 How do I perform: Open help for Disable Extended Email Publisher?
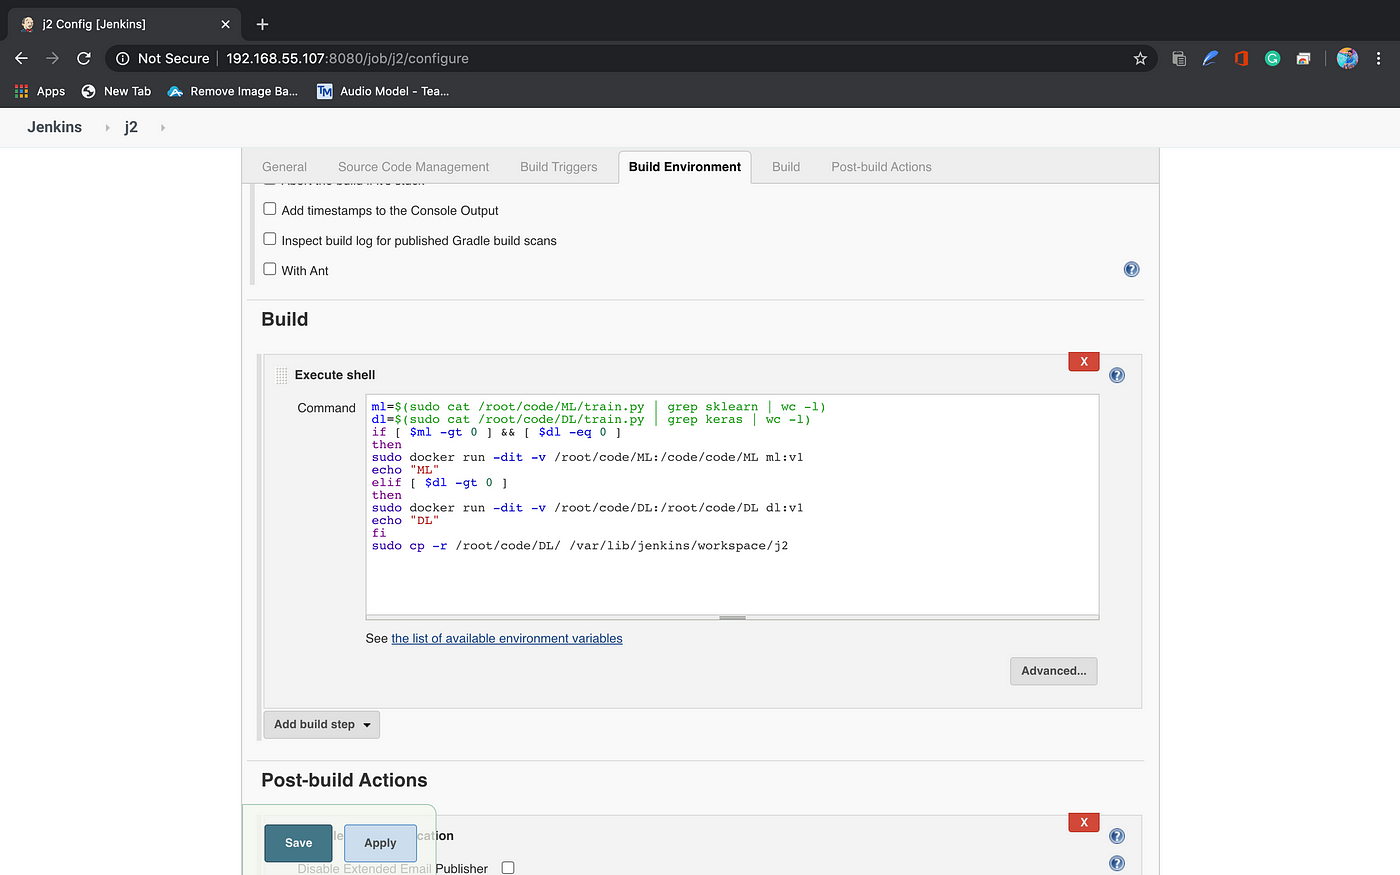click(x=1117, y=863)
